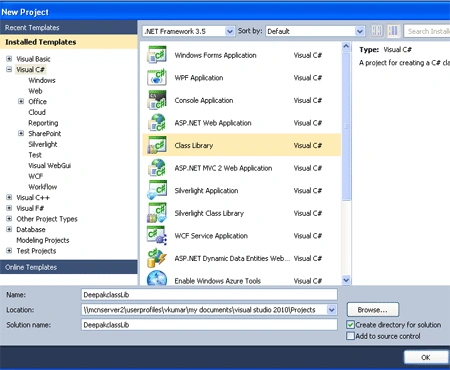Screen dimensions: 450x370
Task: Click the Solution name input field
Action: [x=209, y=325]
